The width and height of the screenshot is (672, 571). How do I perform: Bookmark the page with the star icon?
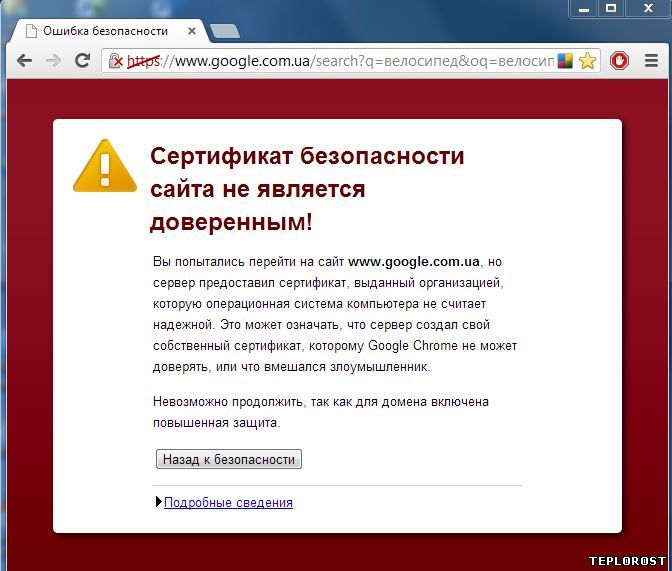(x=587, y=61)
